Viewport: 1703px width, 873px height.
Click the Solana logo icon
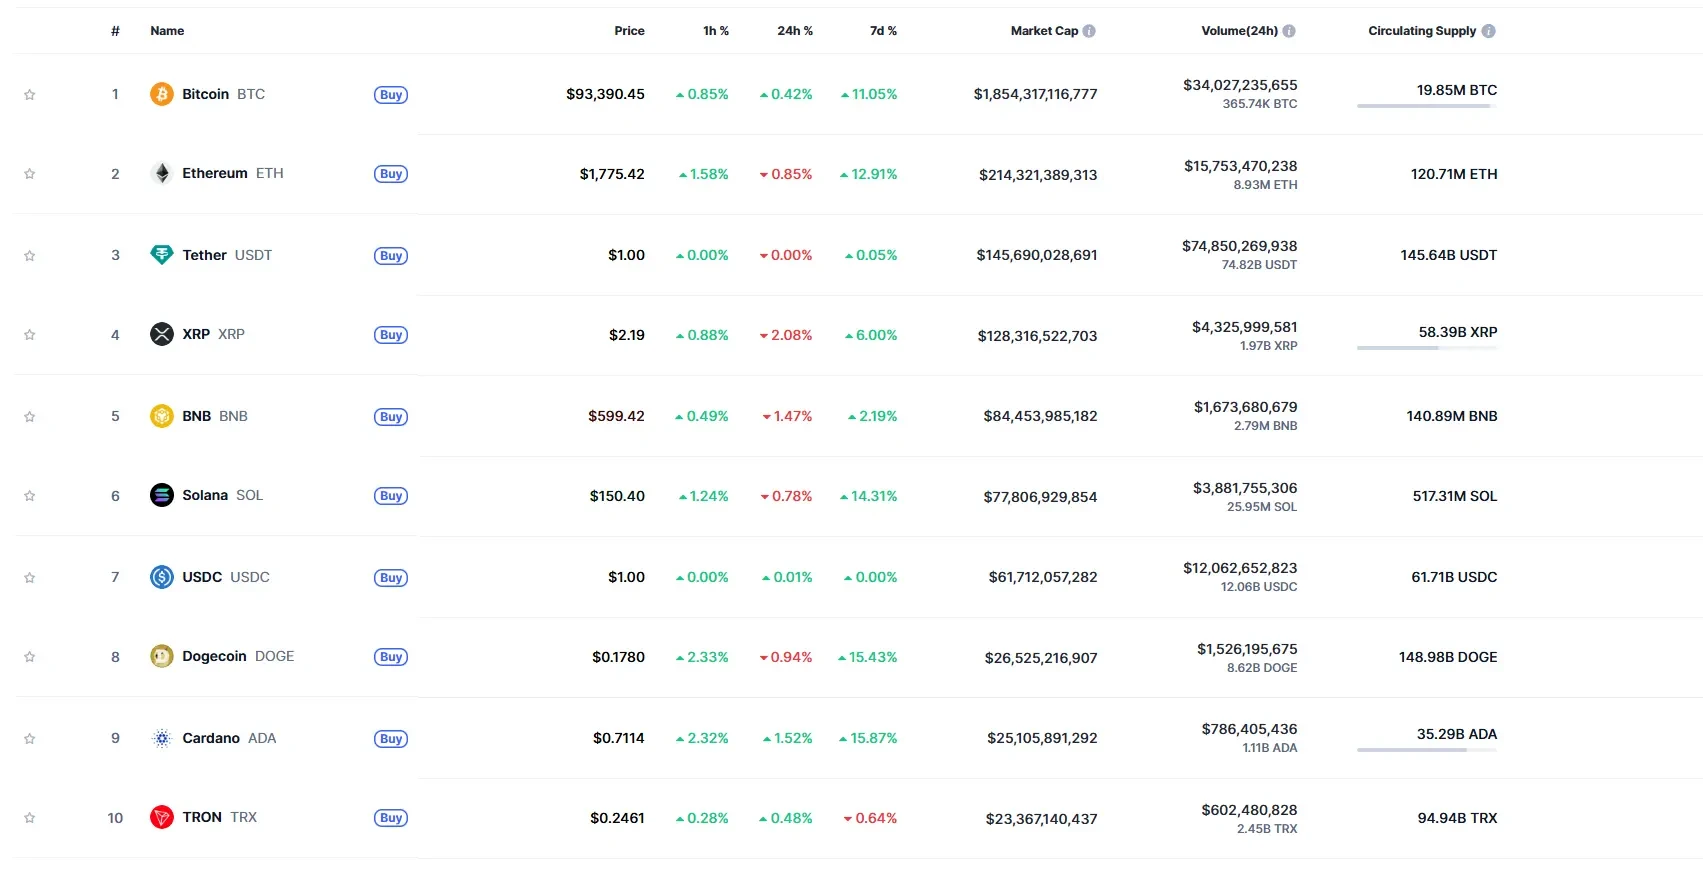(161, 495)
